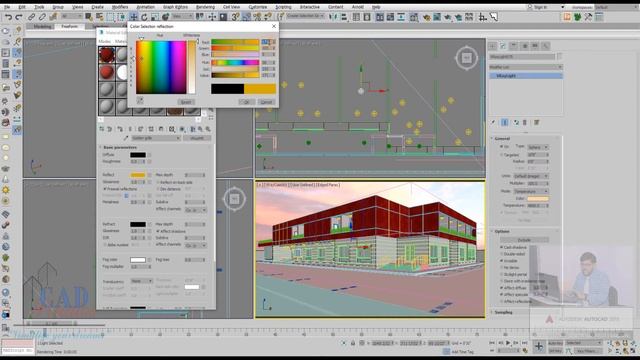Open the Modifier List dropdown

pos(526,67)
